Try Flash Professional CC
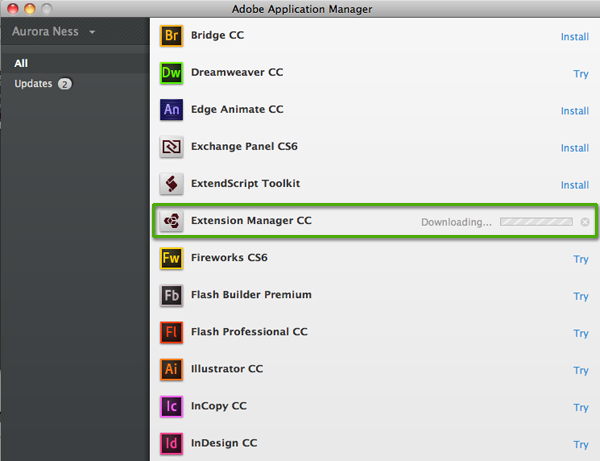Viewport: 600px width, 461px height. tap(581, 334)
